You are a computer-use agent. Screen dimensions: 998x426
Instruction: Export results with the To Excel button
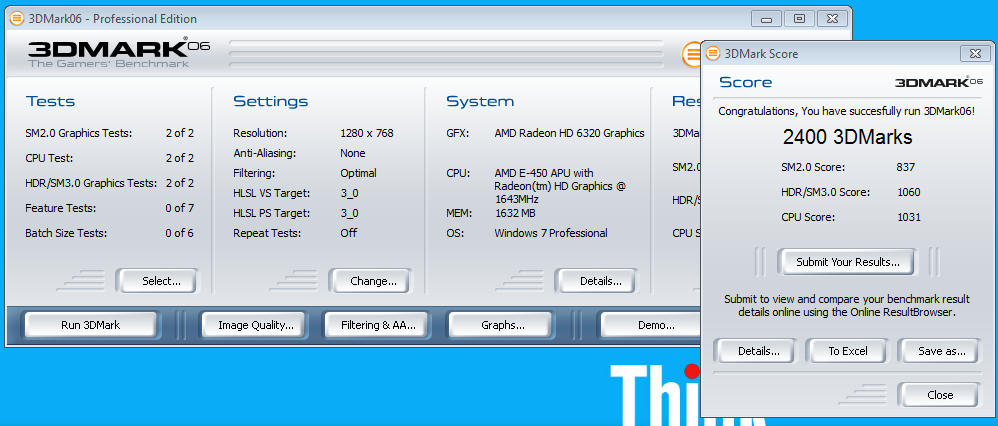(848, 351)
